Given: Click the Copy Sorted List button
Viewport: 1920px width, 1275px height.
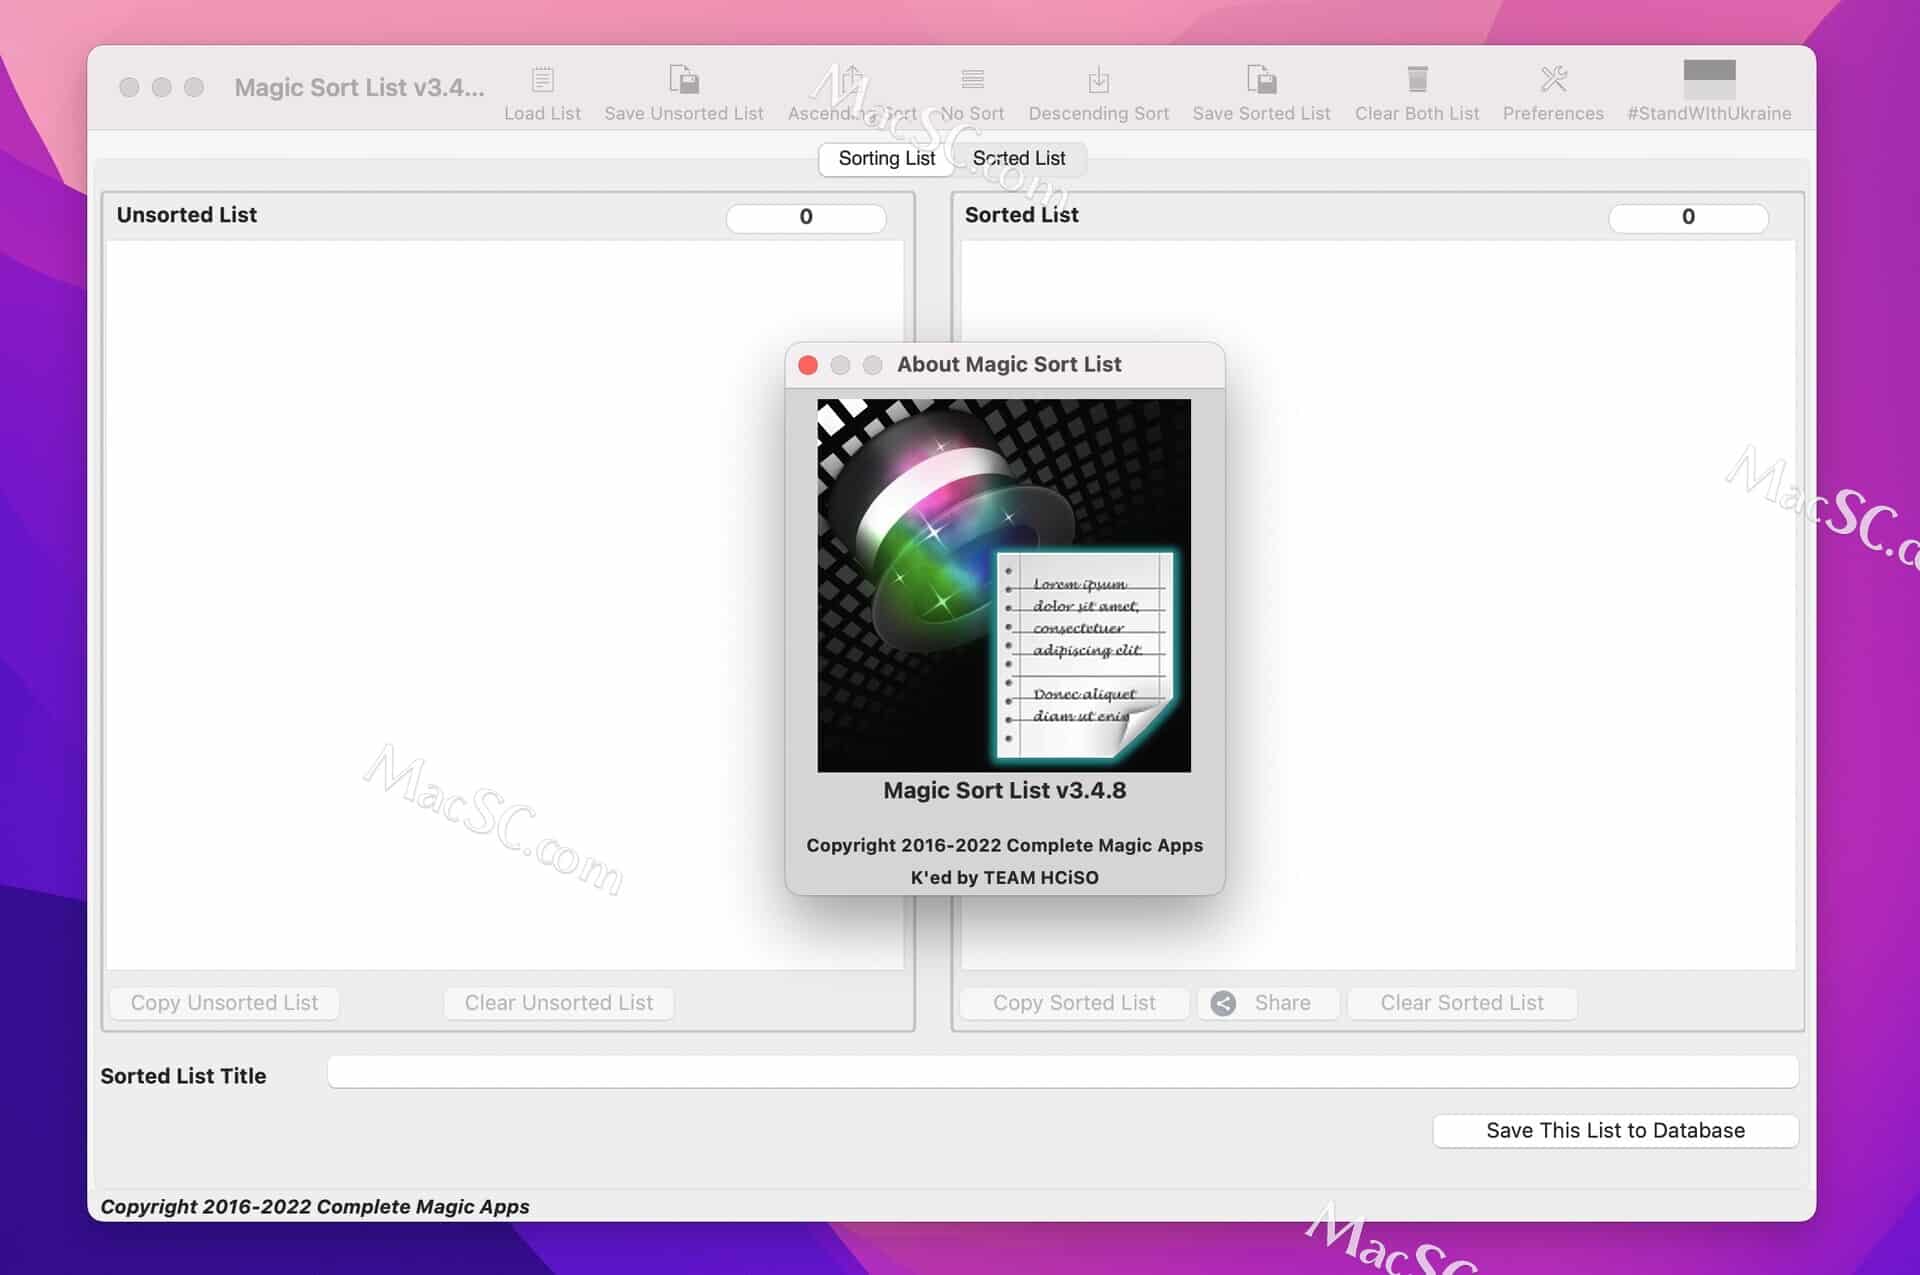Looking at the screenshot, I should tap(1072, 1002).
